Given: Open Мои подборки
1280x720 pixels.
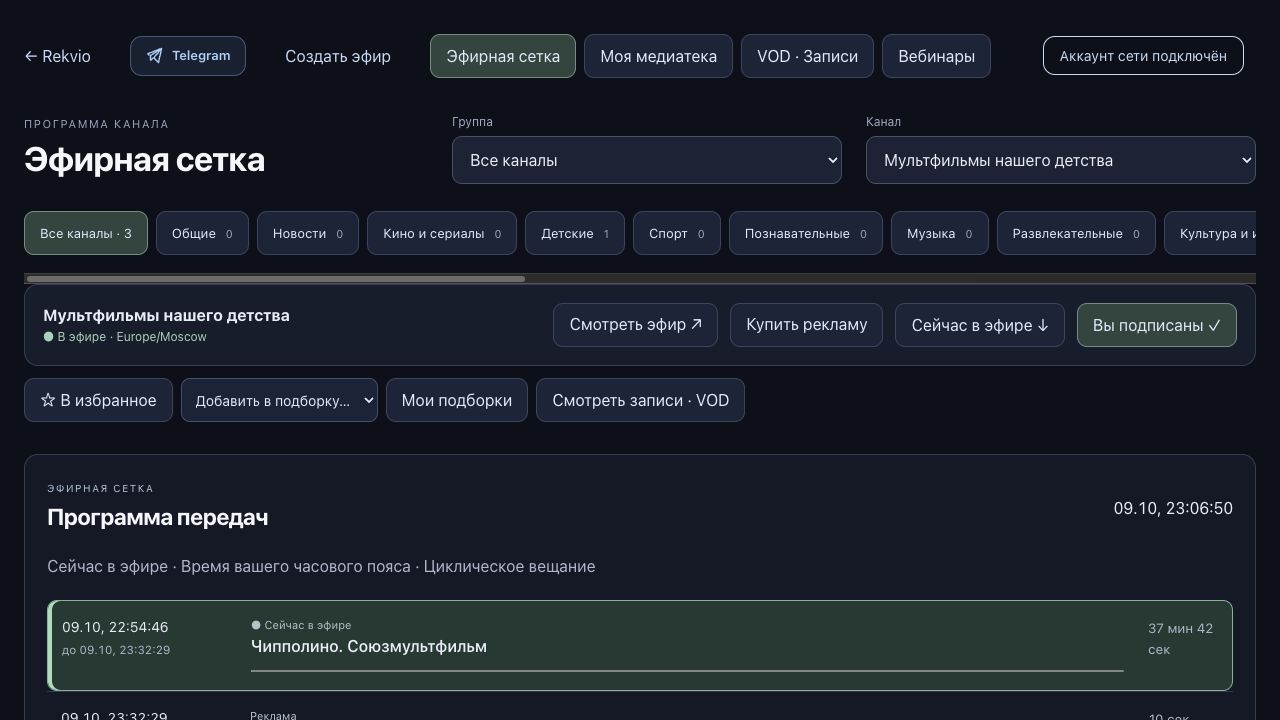Looking at the screenshot, I should tap(457, 400).
